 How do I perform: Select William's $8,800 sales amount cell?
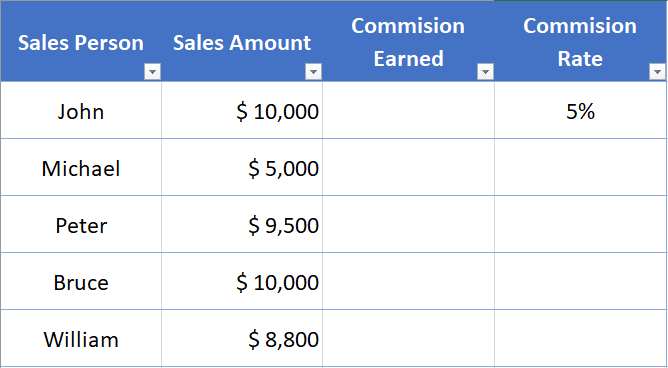click(x=242, y=339)
